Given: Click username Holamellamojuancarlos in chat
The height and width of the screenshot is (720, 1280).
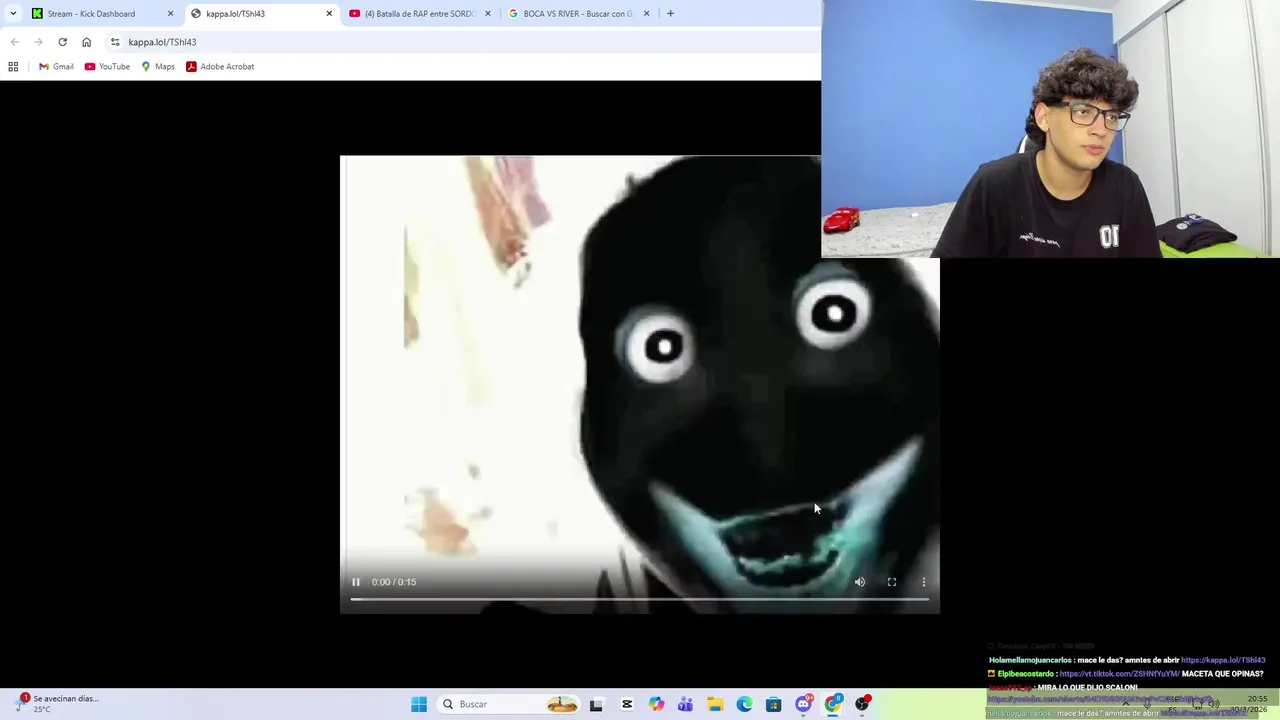Looking at the screenshot, I should pos(1031,660).
